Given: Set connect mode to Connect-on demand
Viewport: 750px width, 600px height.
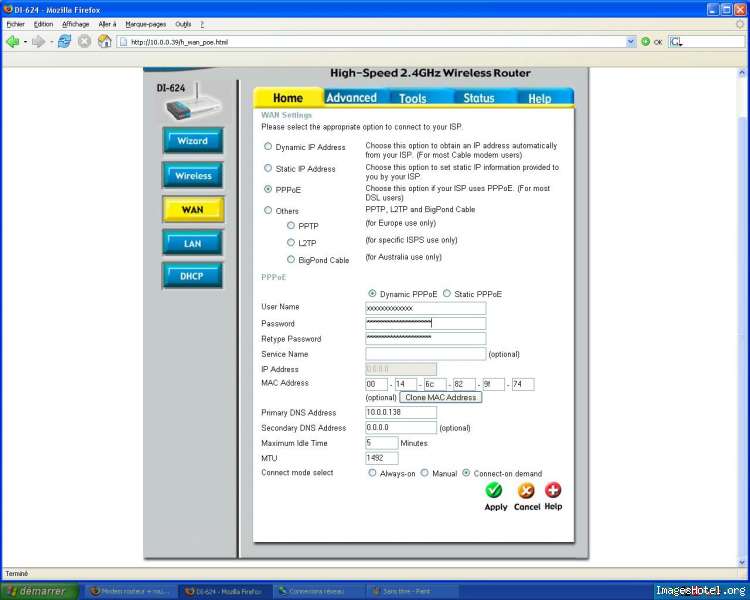Looking at the screenshot, I should [x=466, y=473].
